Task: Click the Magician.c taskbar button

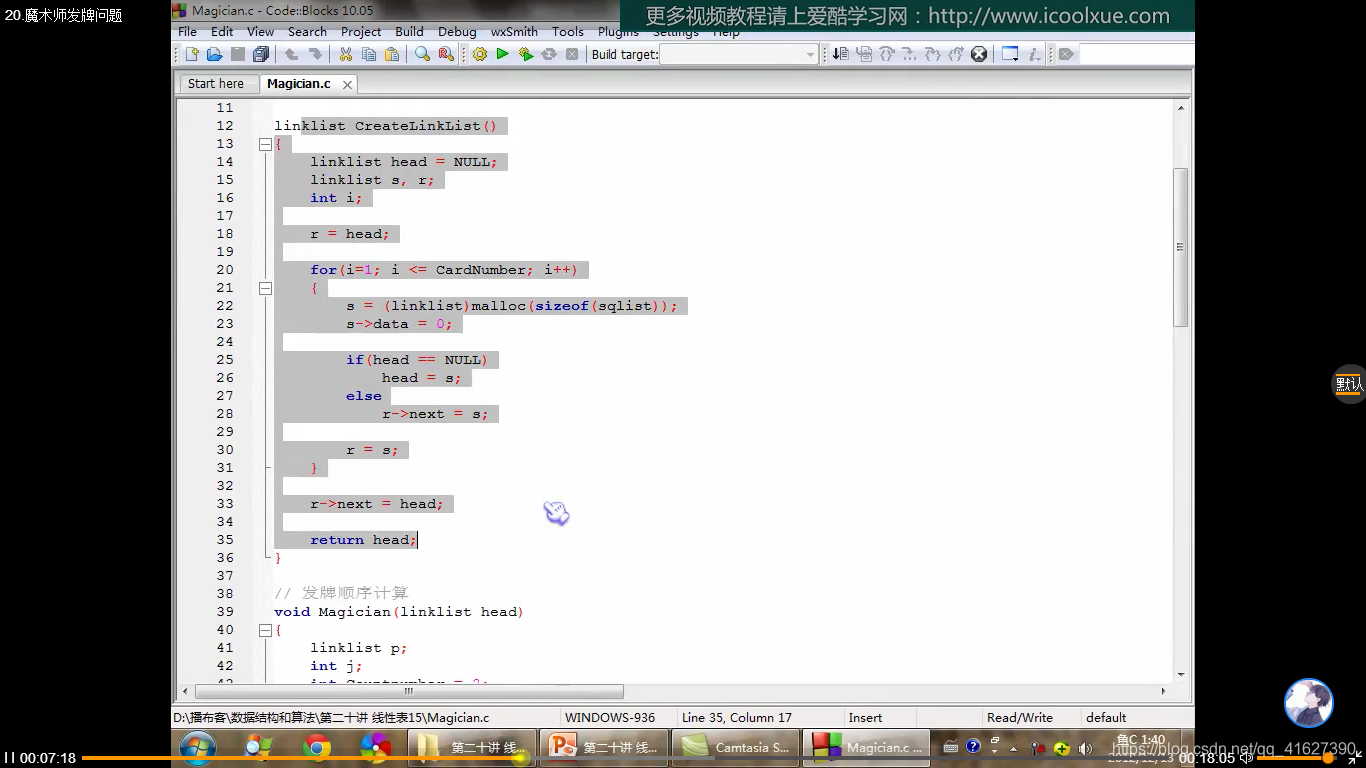Action: pos(866,747)
